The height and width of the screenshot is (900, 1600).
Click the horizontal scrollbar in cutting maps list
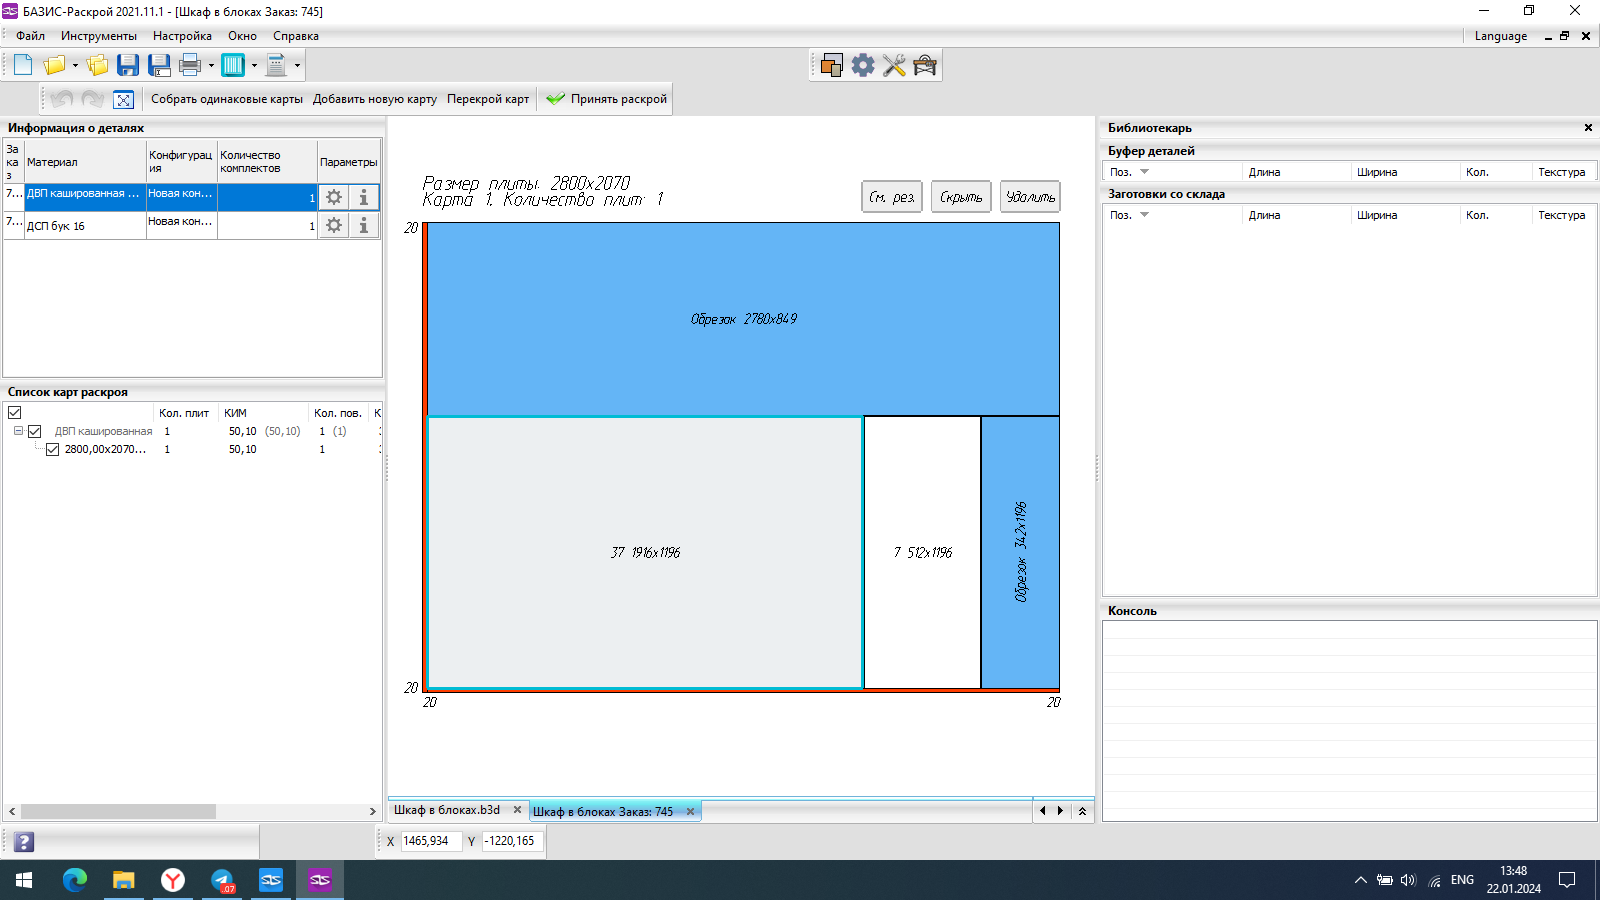(118, 812)
